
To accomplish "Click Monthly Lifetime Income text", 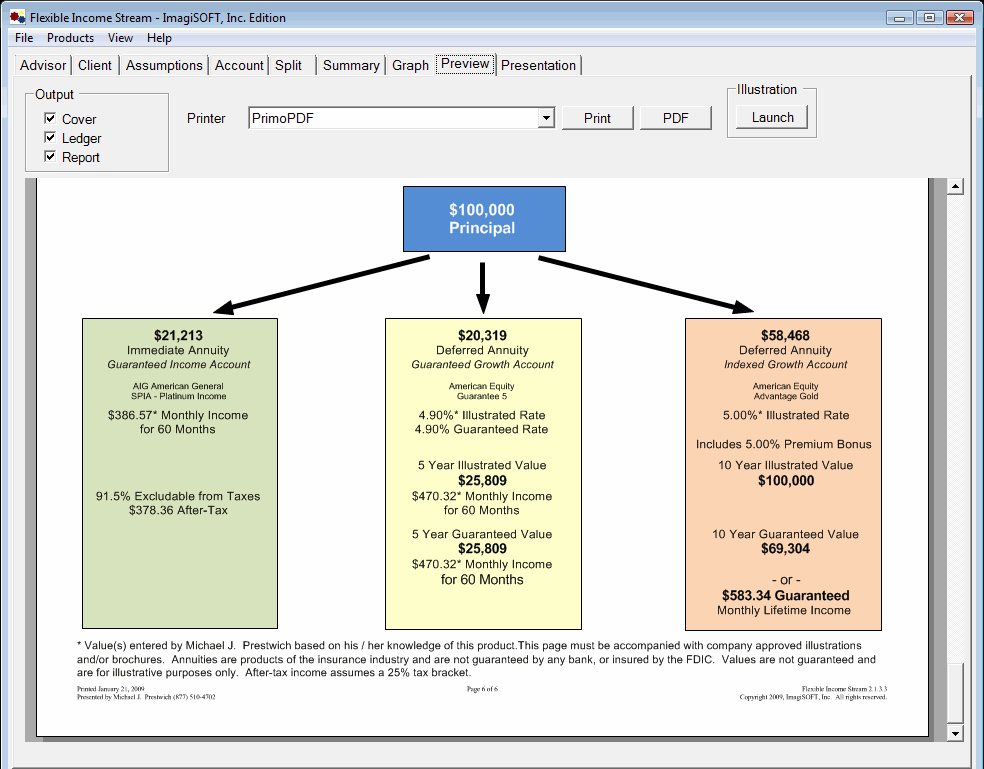I will coord(784,610).
